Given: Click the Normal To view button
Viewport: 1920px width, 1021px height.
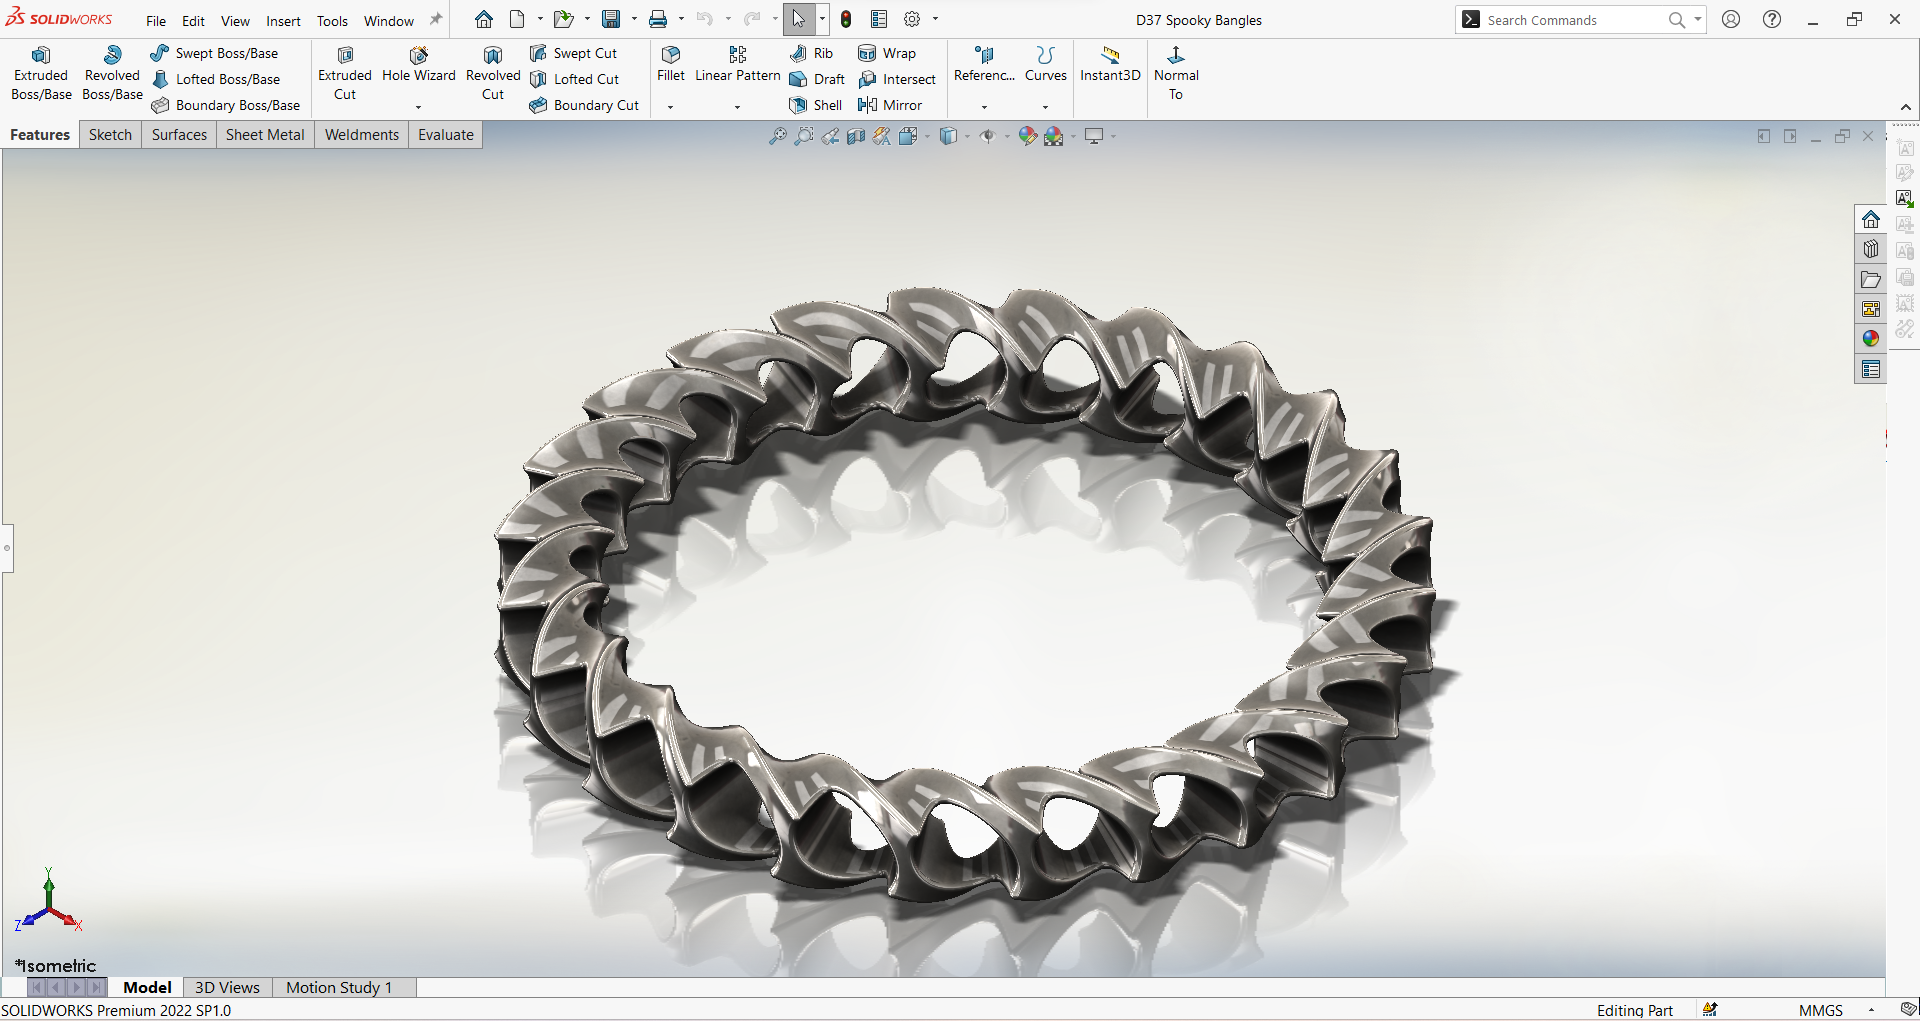Looking at the screenshot, I should click(1176, 73).
